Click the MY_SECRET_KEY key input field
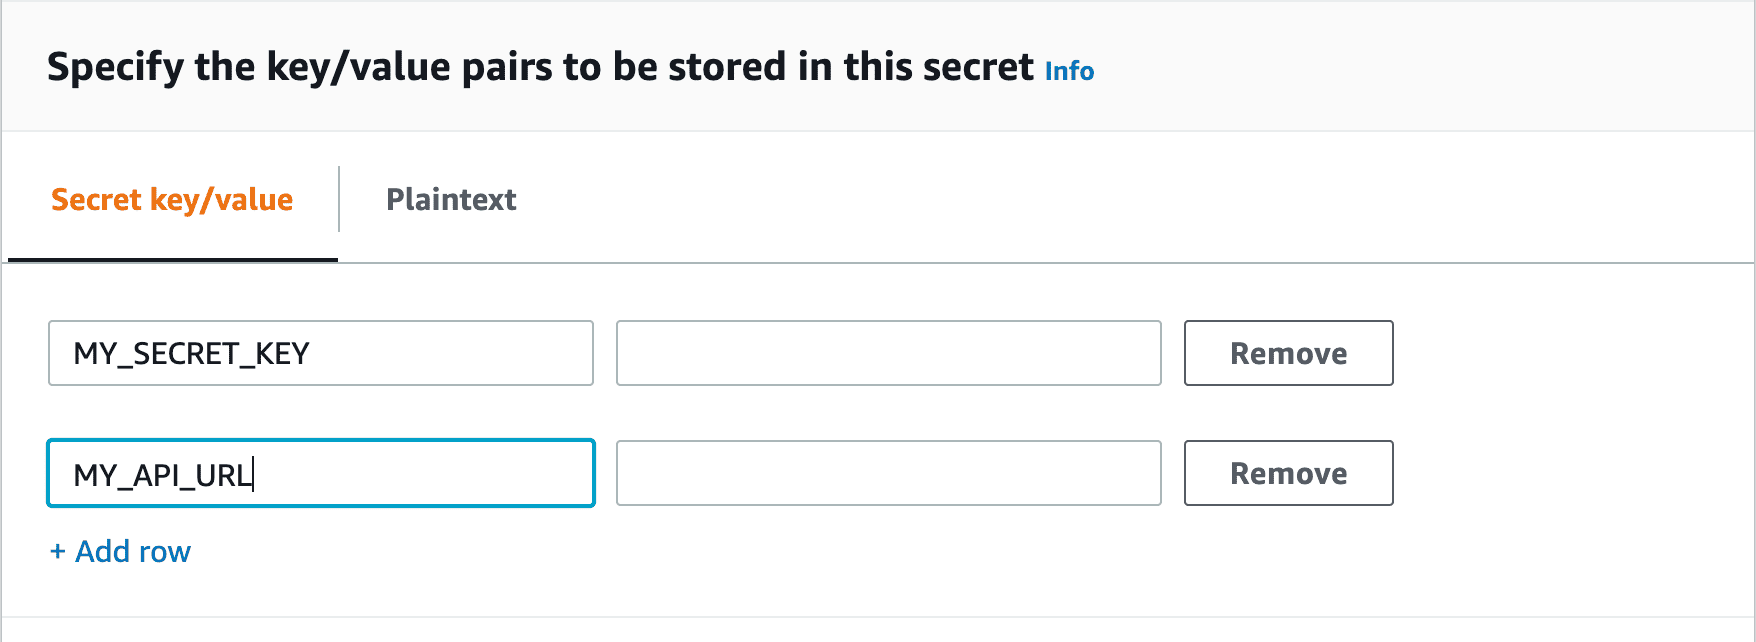This screenshot has height=642, width=1756. coord(320,353)
